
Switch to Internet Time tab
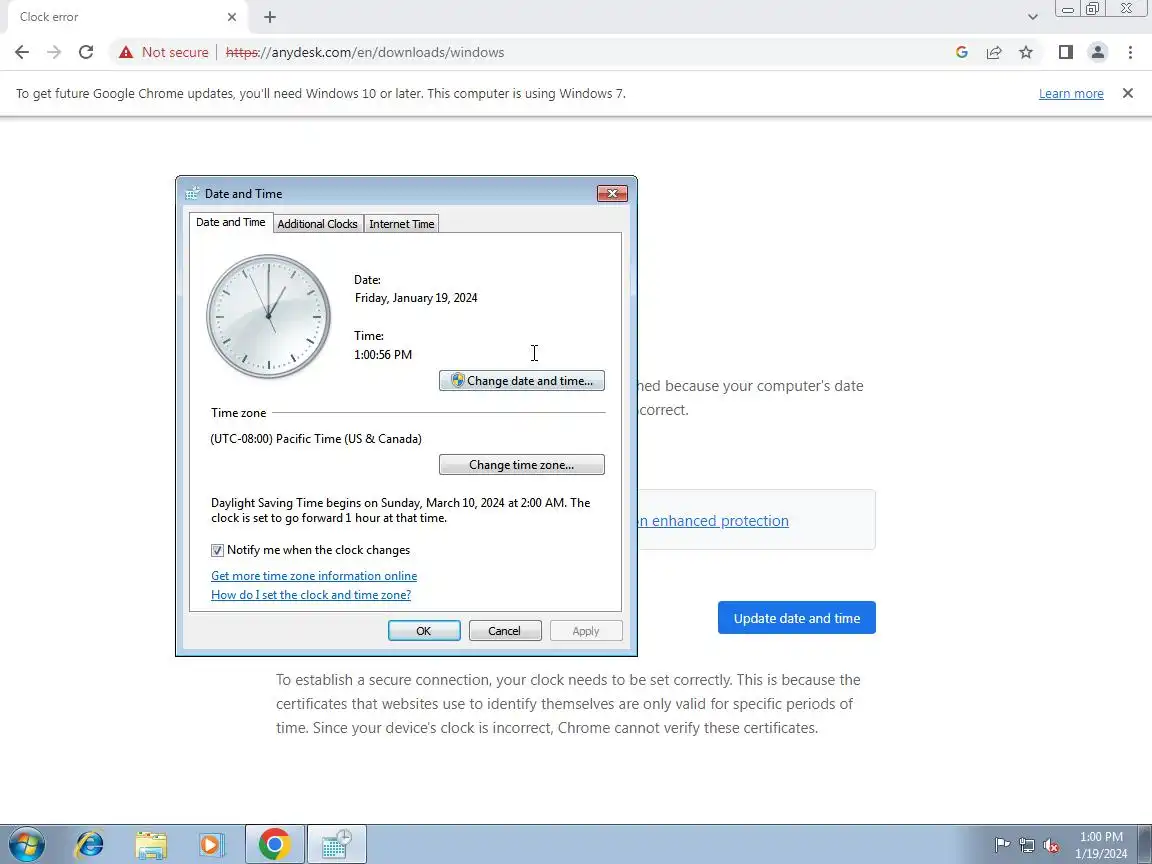pyautogui.click(x=401, y=223)
